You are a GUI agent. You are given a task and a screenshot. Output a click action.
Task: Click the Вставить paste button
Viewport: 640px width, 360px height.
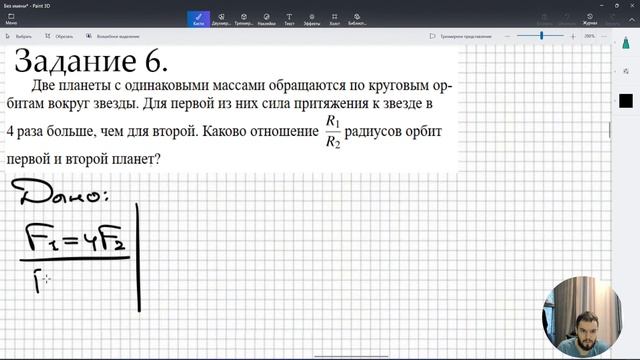544,19
